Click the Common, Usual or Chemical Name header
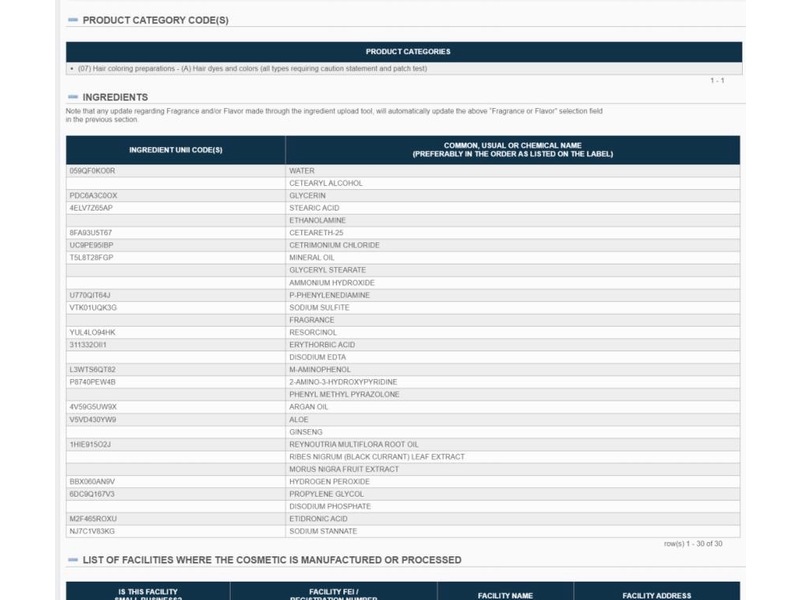 513,150
